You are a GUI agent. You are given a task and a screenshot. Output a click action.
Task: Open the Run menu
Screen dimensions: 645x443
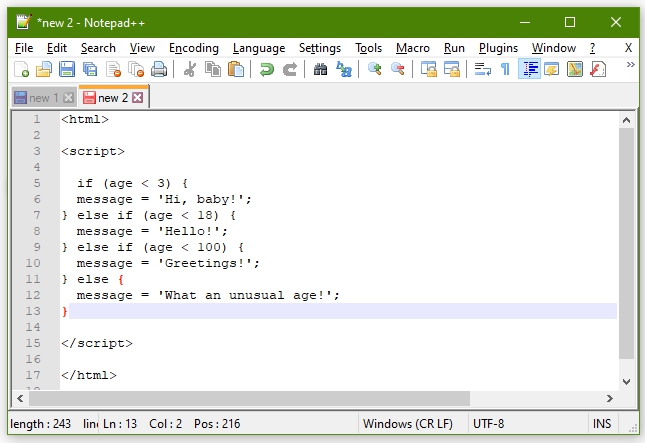(x=454, y=48)
